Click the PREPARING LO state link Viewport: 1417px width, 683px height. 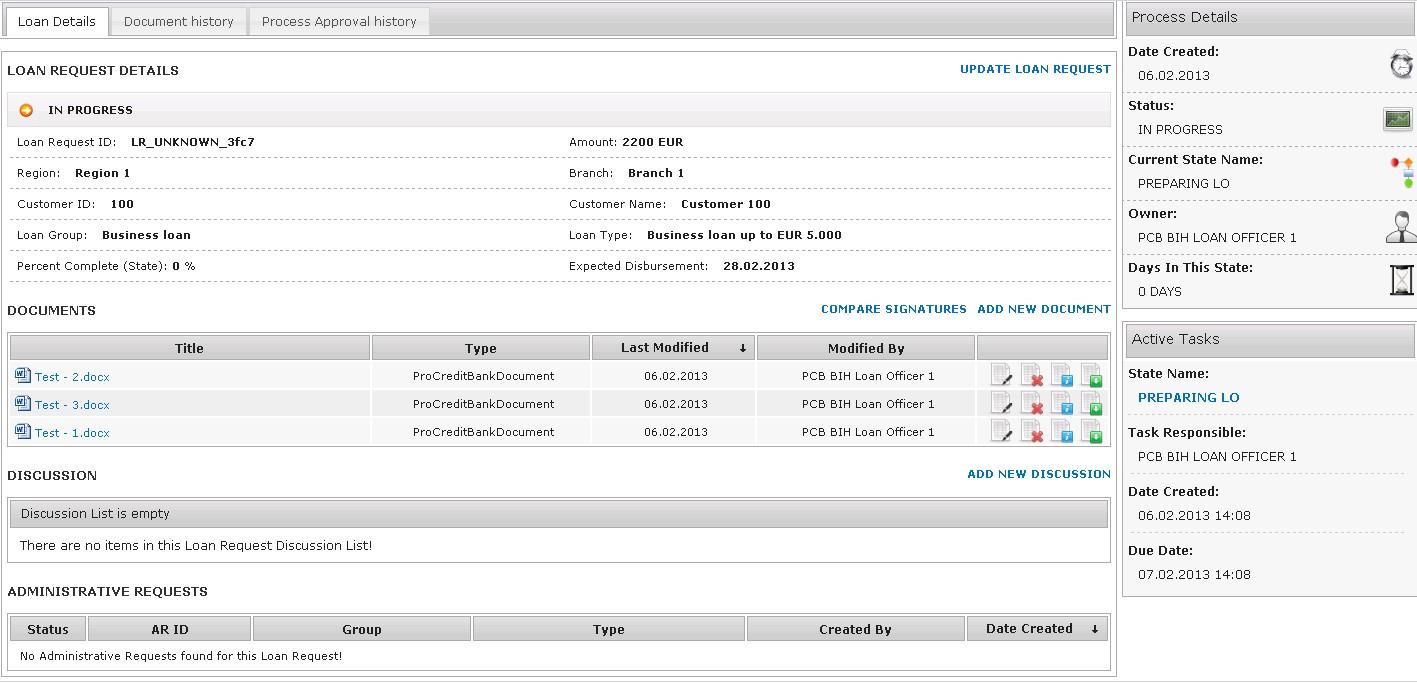pos(1188,397)
